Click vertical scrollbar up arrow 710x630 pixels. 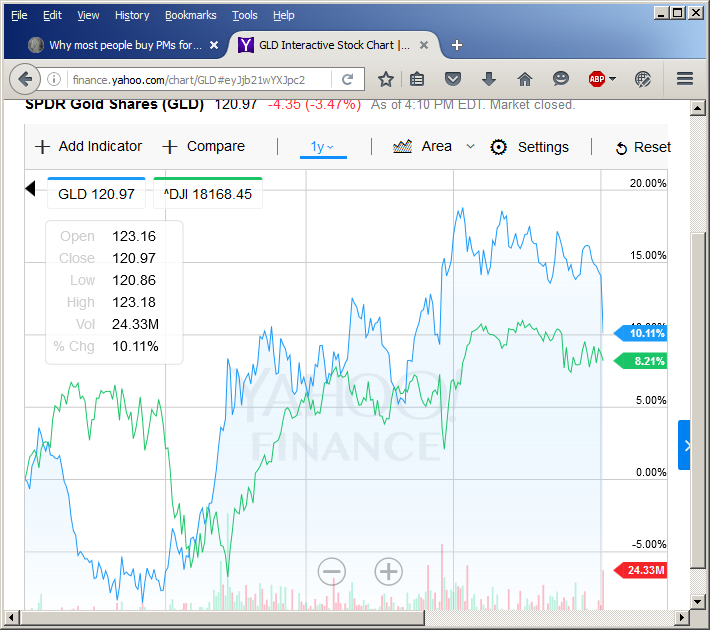pyautogui.click(x=697, y=108)
